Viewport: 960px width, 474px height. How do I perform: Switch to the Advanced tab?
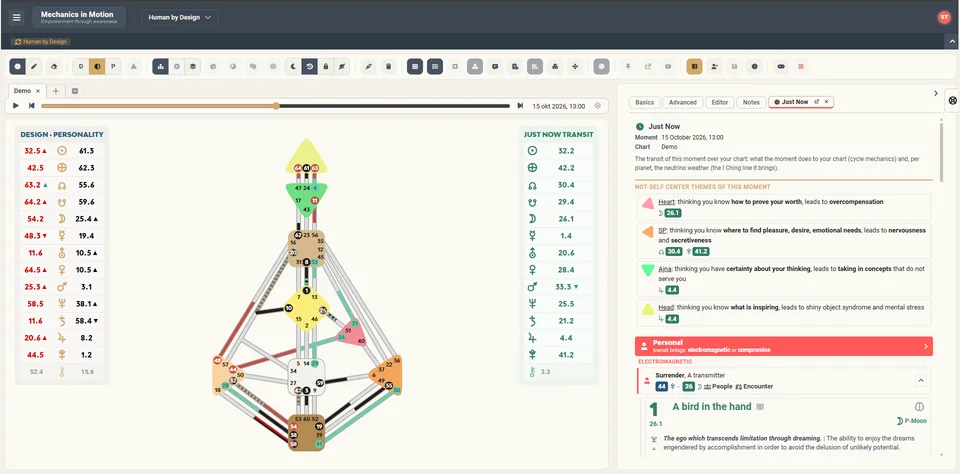682,102
